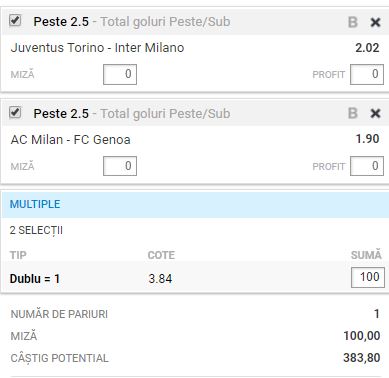The width and height of the screenshot is (389, 378).
Task: Focus the Miză field for Juventus Torino bet
Action: [x=120, y=74]
